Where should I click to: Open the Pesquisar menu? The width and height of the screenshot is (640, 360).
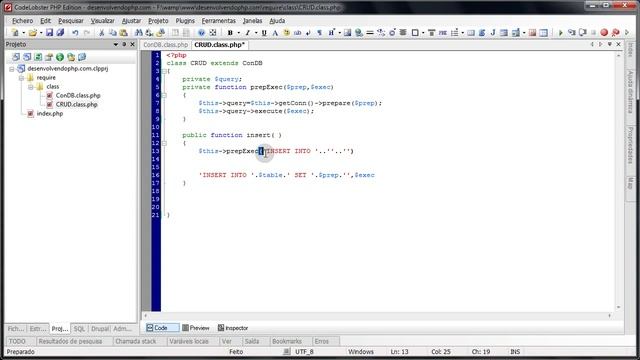pyautogui.click(x=71, y=20)
